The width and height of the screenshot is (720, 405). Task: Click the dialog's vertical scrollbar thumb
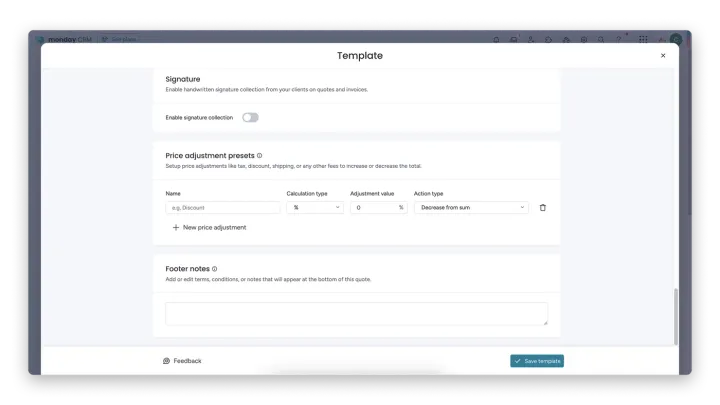click(675, 316)
